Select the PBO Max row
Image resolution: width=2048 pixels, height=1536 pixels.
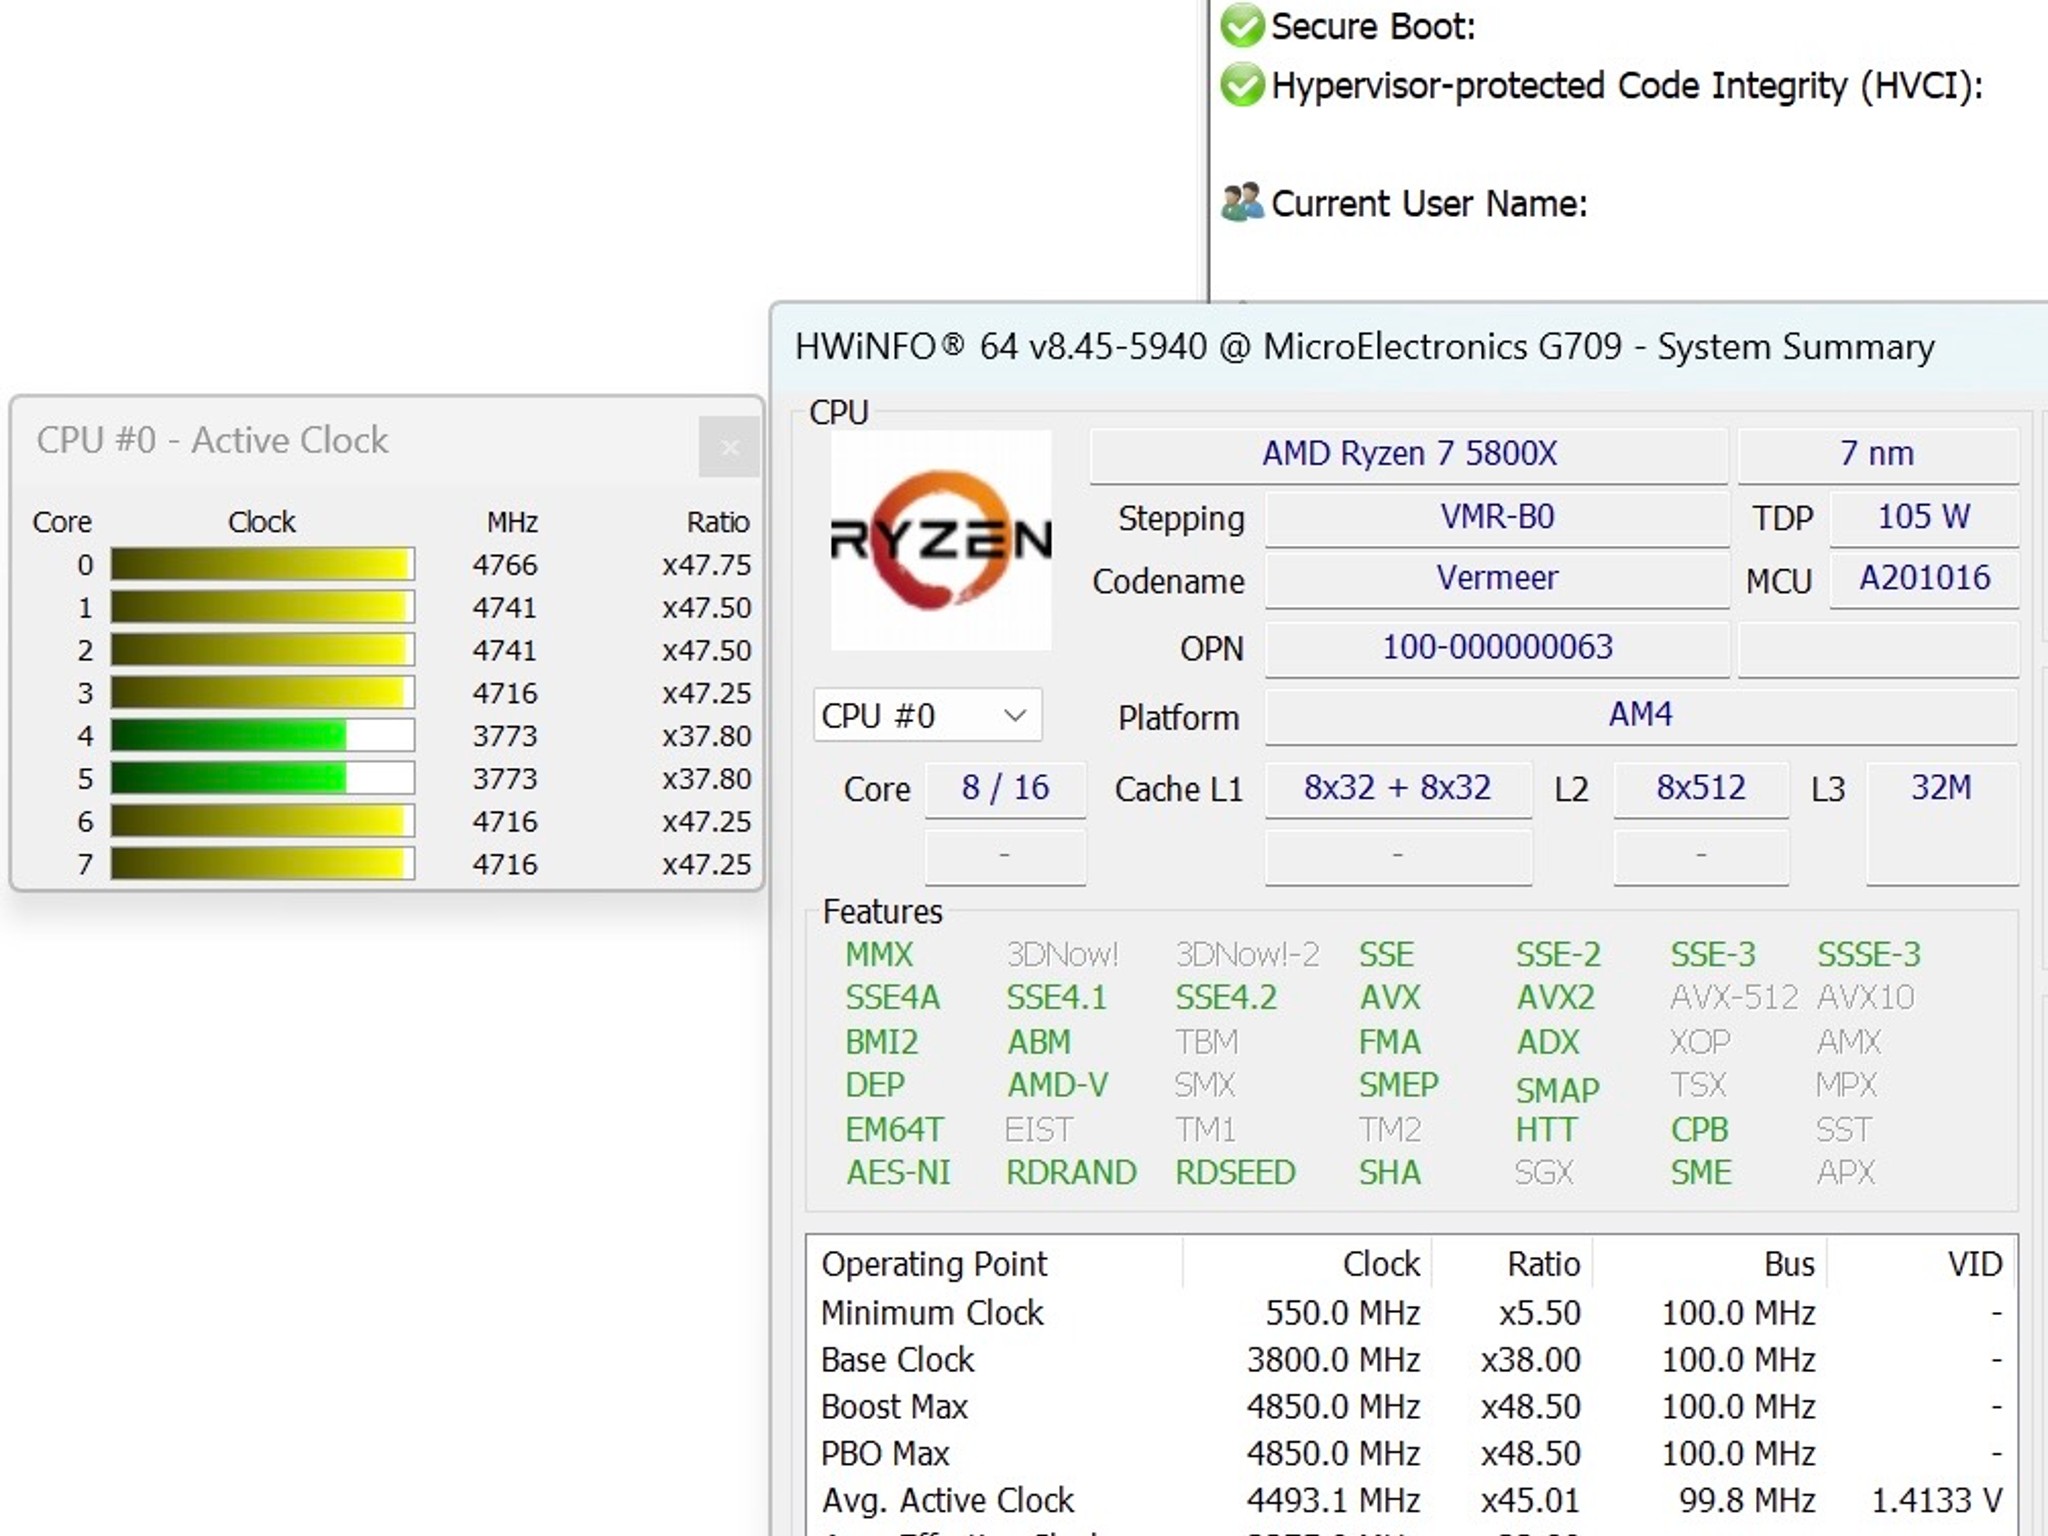point(1411,1454)
